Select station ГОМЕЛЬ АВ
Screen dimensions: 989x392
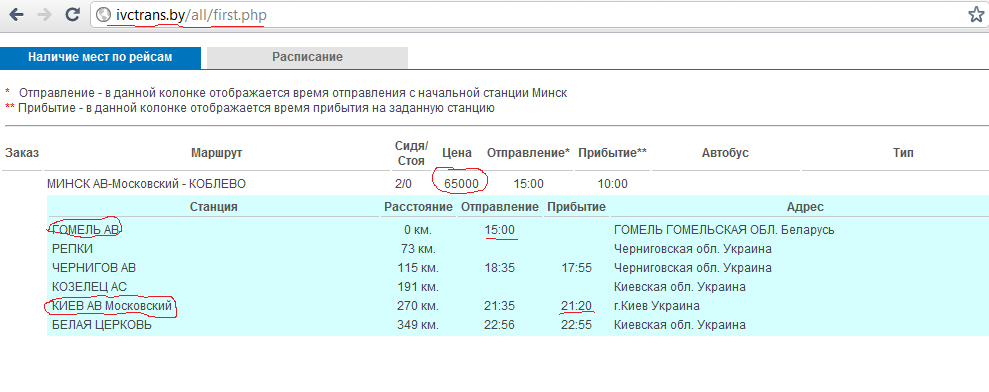click(85, 230)
